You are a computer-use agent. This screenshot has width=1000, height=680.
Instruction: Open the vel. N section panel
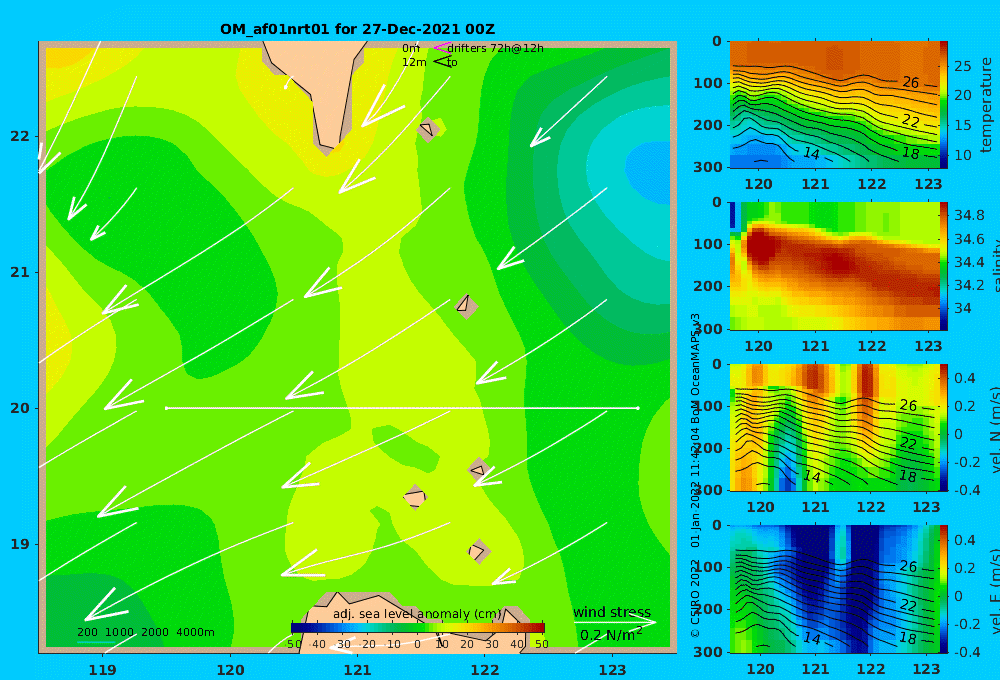click(834, 427)
